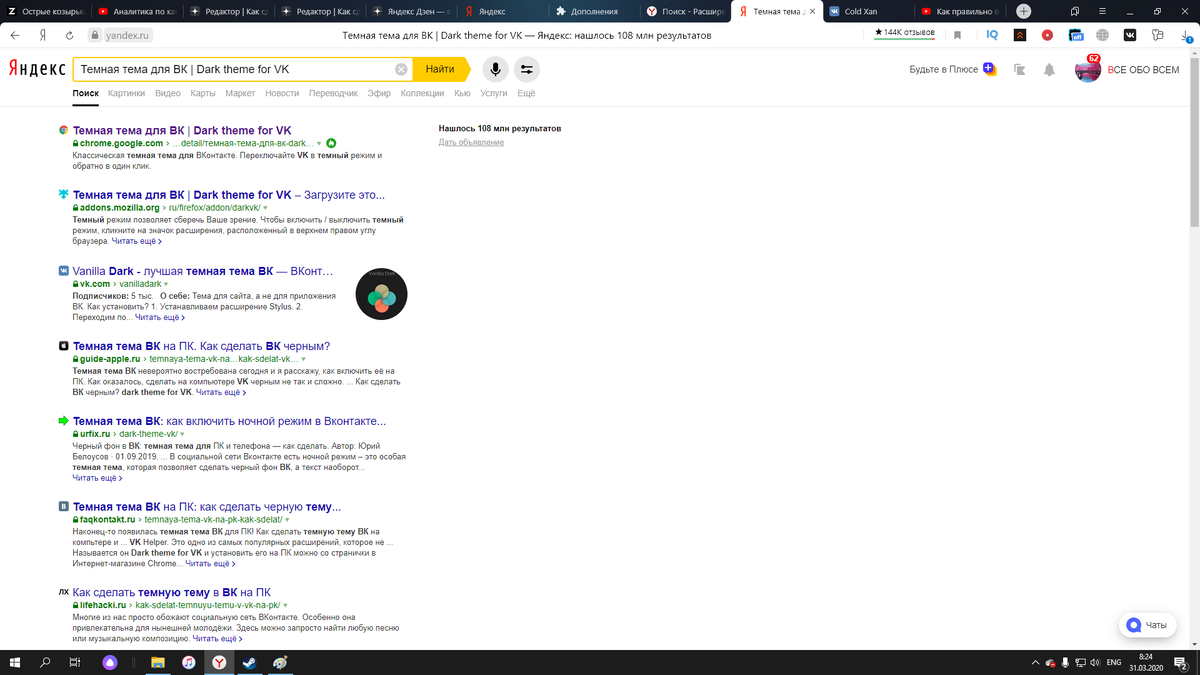Expand dropdown arrow for addons.mozilla.org result
The image size is (1200, 675).
tap(265, 208)
